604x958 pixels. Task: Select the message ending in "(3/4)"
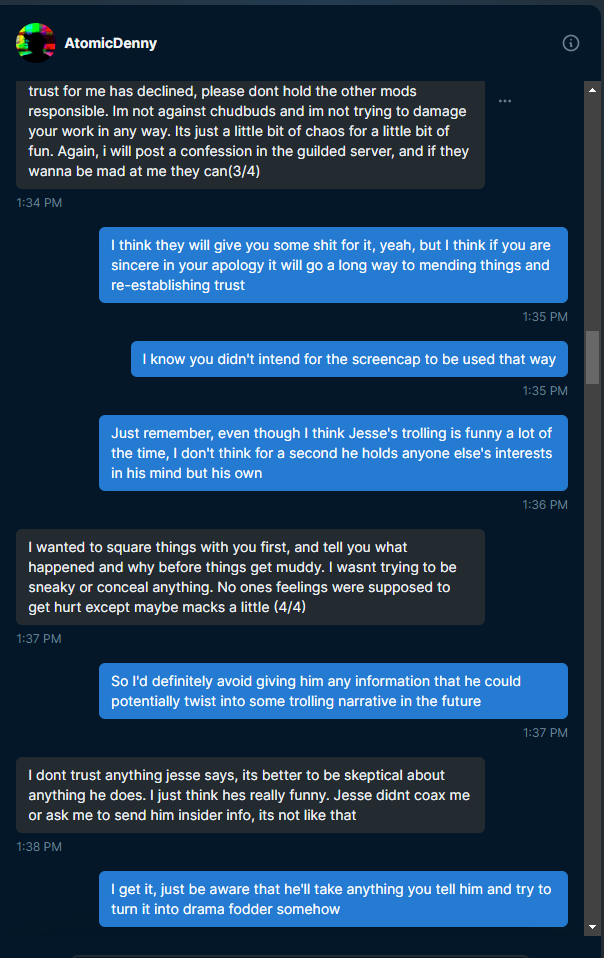point(250,131)
